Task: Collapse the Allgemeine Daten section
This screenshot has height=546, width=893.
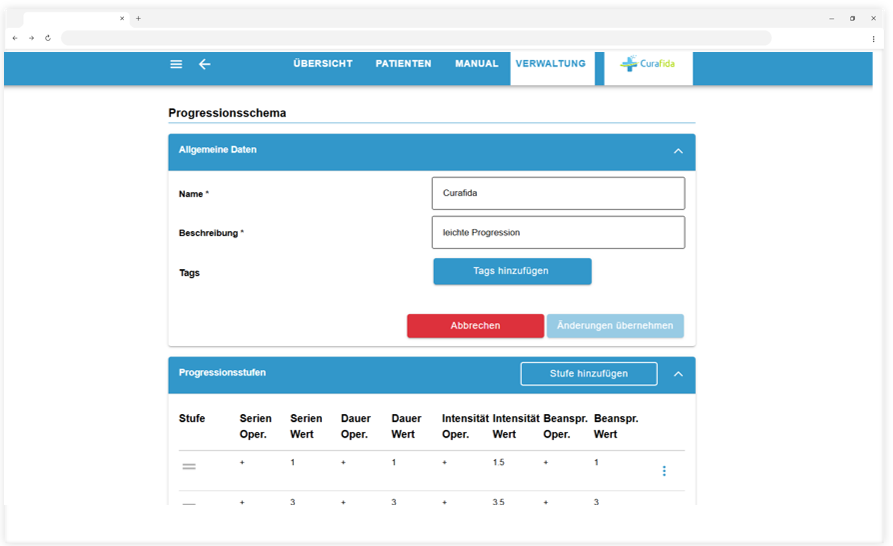Action: click(x=678, y=151)
